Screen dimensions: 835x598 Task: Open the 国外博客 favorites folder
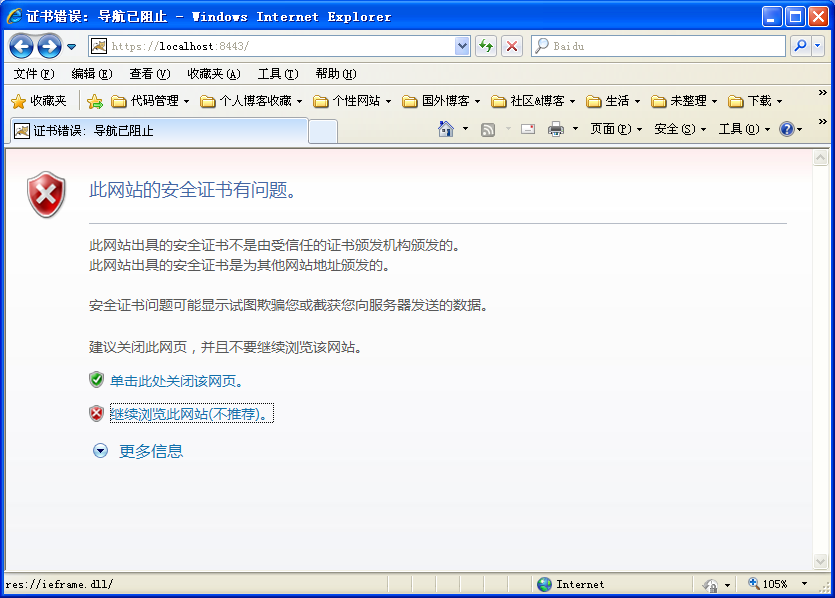[441, 101]
